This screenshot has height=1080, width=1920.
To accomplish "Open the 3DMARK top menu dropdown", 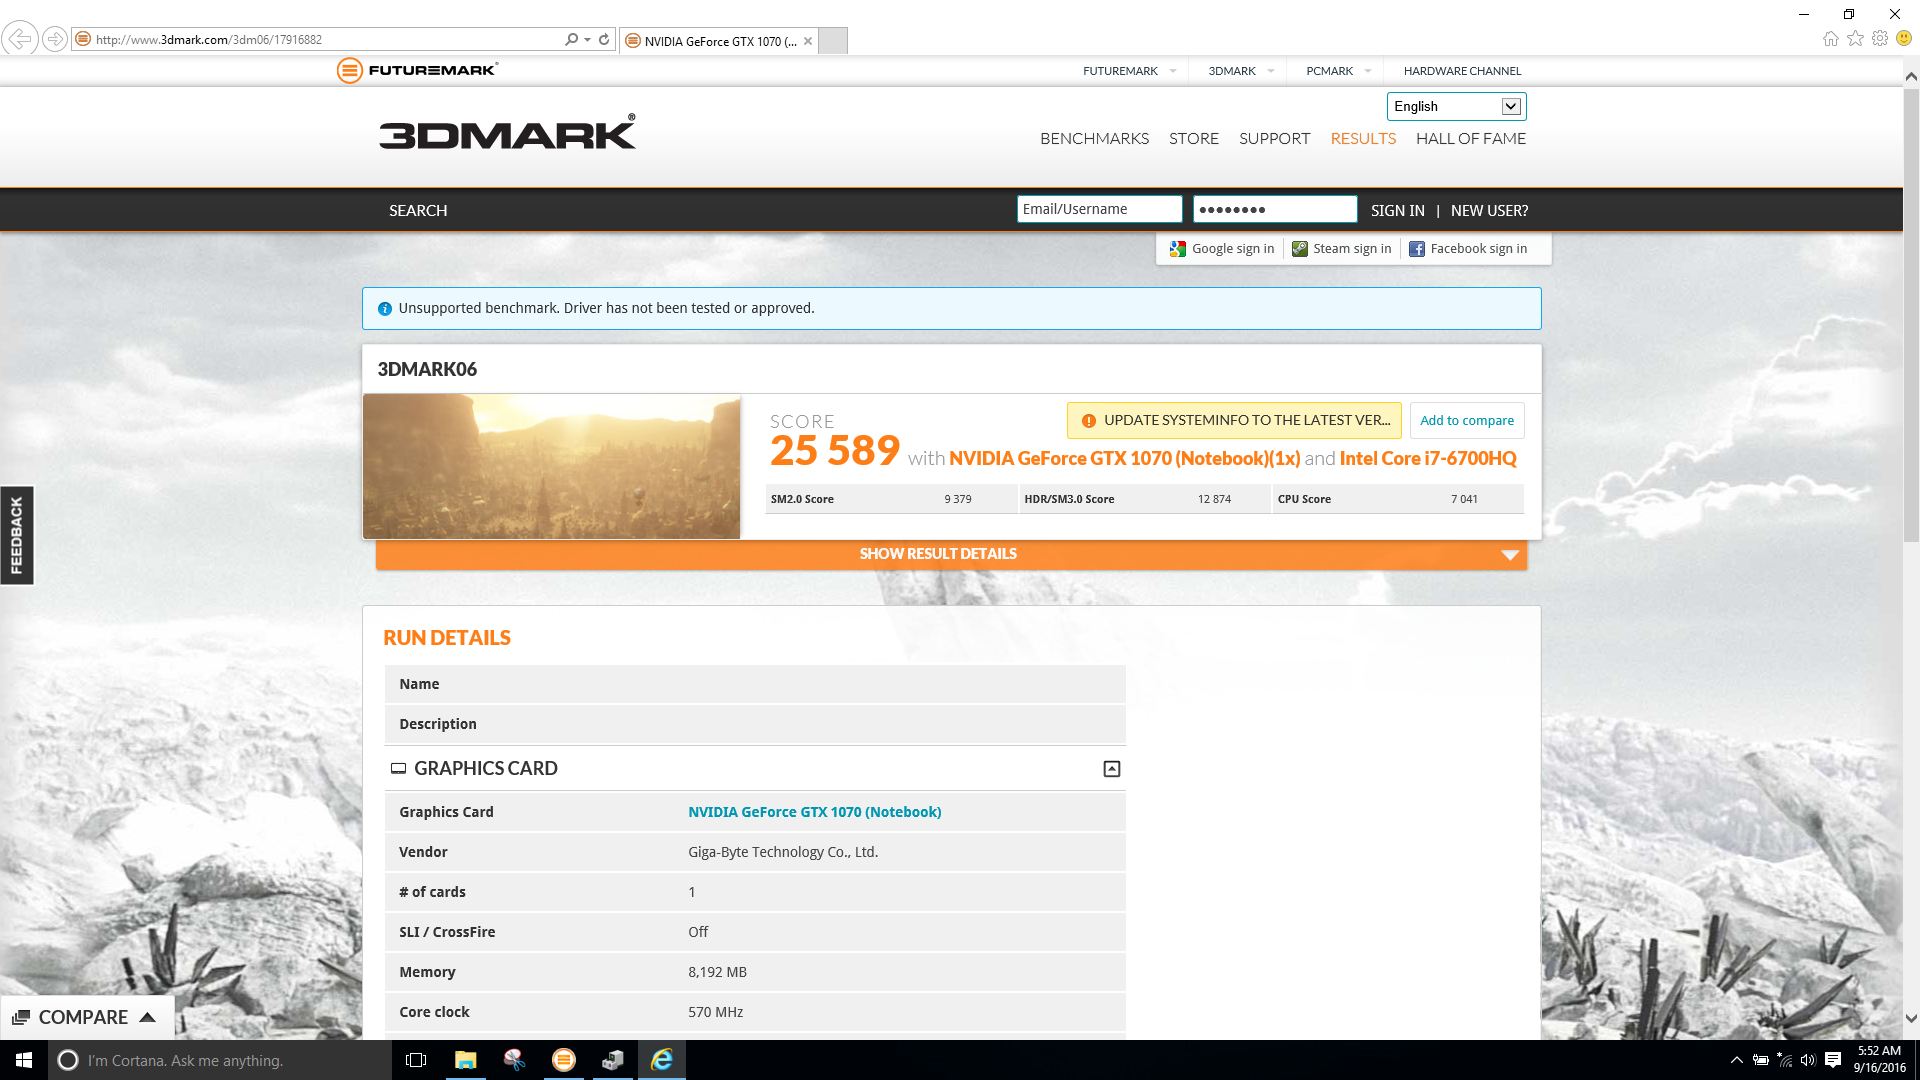I will pos(1241,71).
